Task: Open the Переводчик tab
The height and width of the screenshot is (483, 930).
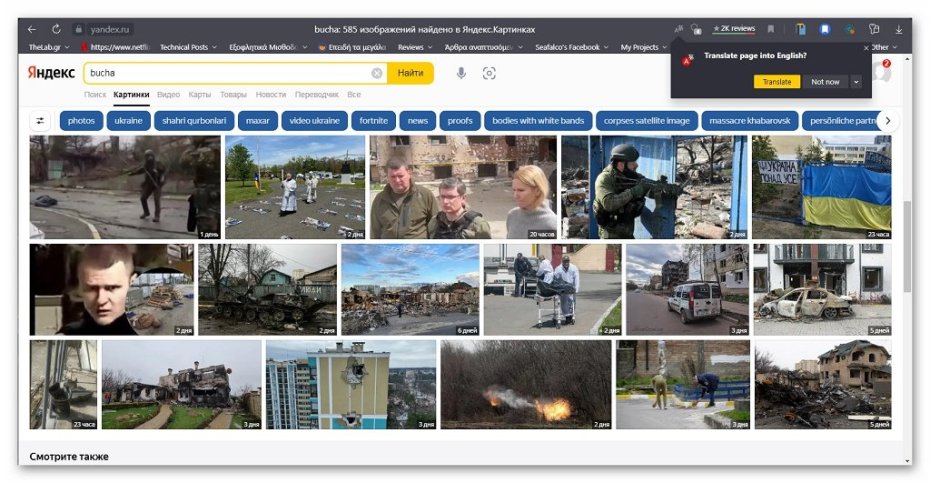Action: 317,94
